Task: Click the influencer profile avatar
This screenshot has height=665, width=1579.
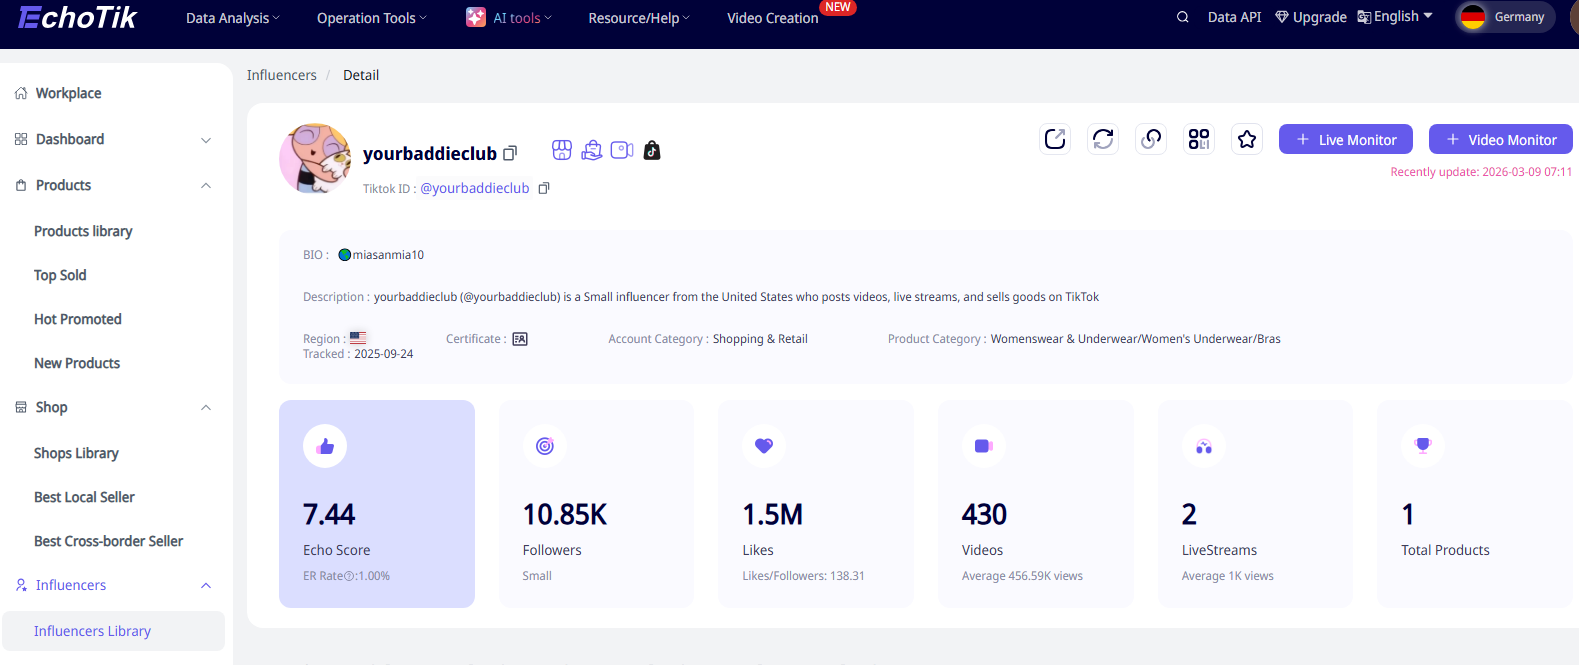Action: point(315,158)
